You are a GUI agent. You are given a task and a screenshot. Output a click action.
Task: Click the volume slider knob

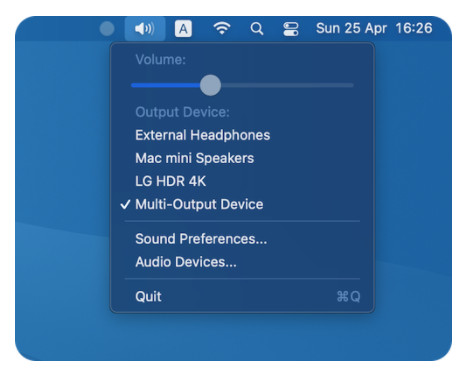click(210, 85)
